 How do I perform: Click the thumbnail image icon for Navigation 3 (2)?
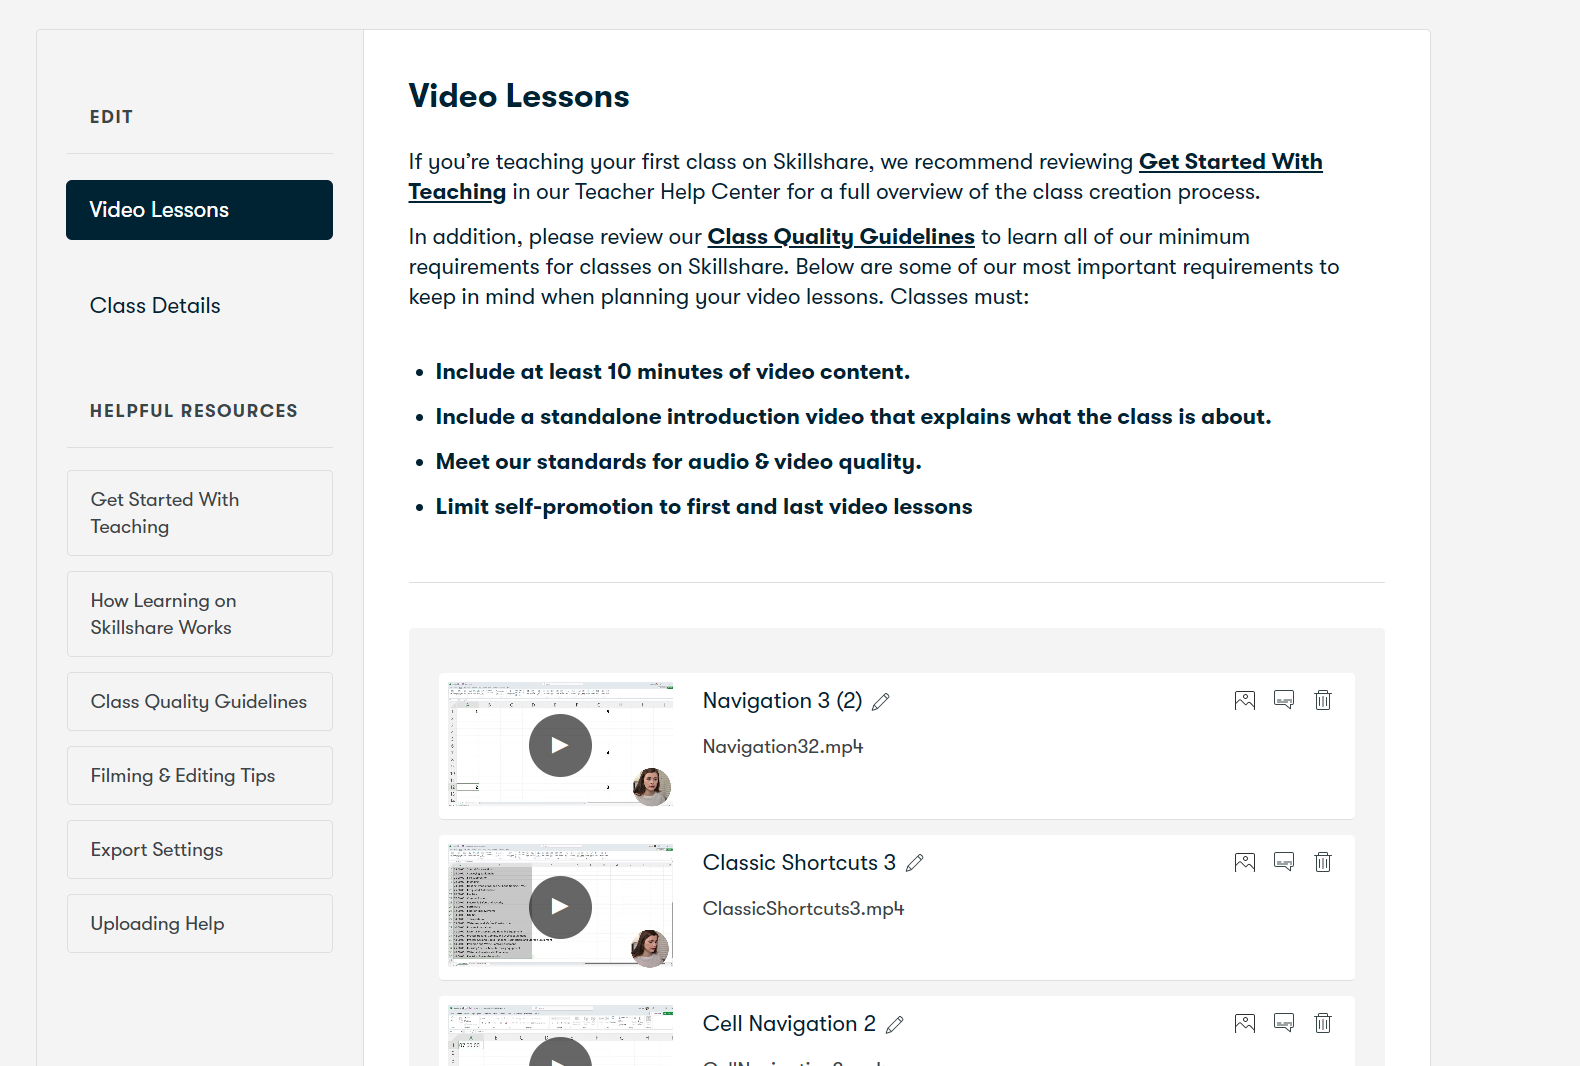point(1245,700)
